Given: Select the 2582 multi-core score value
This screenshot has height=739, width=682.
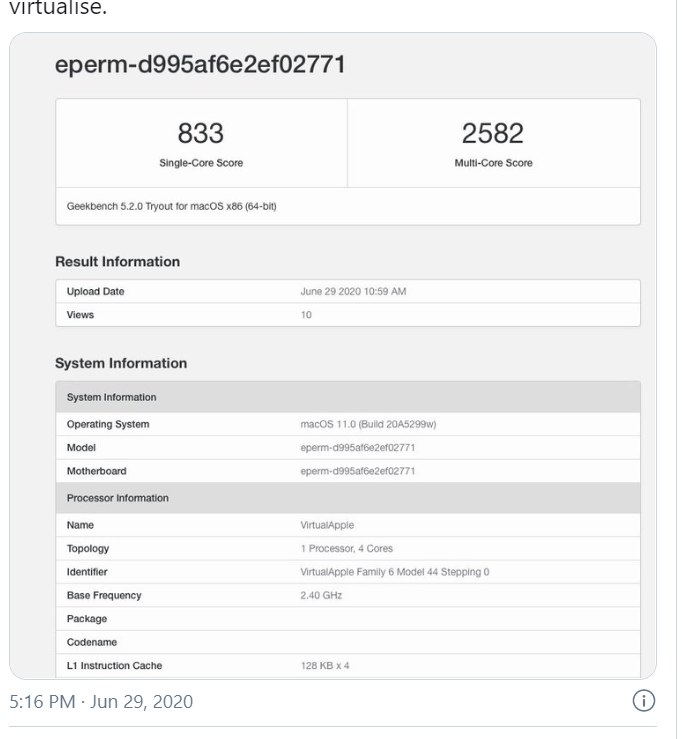Looking at the screenshot, I should [x=493, y=133].
